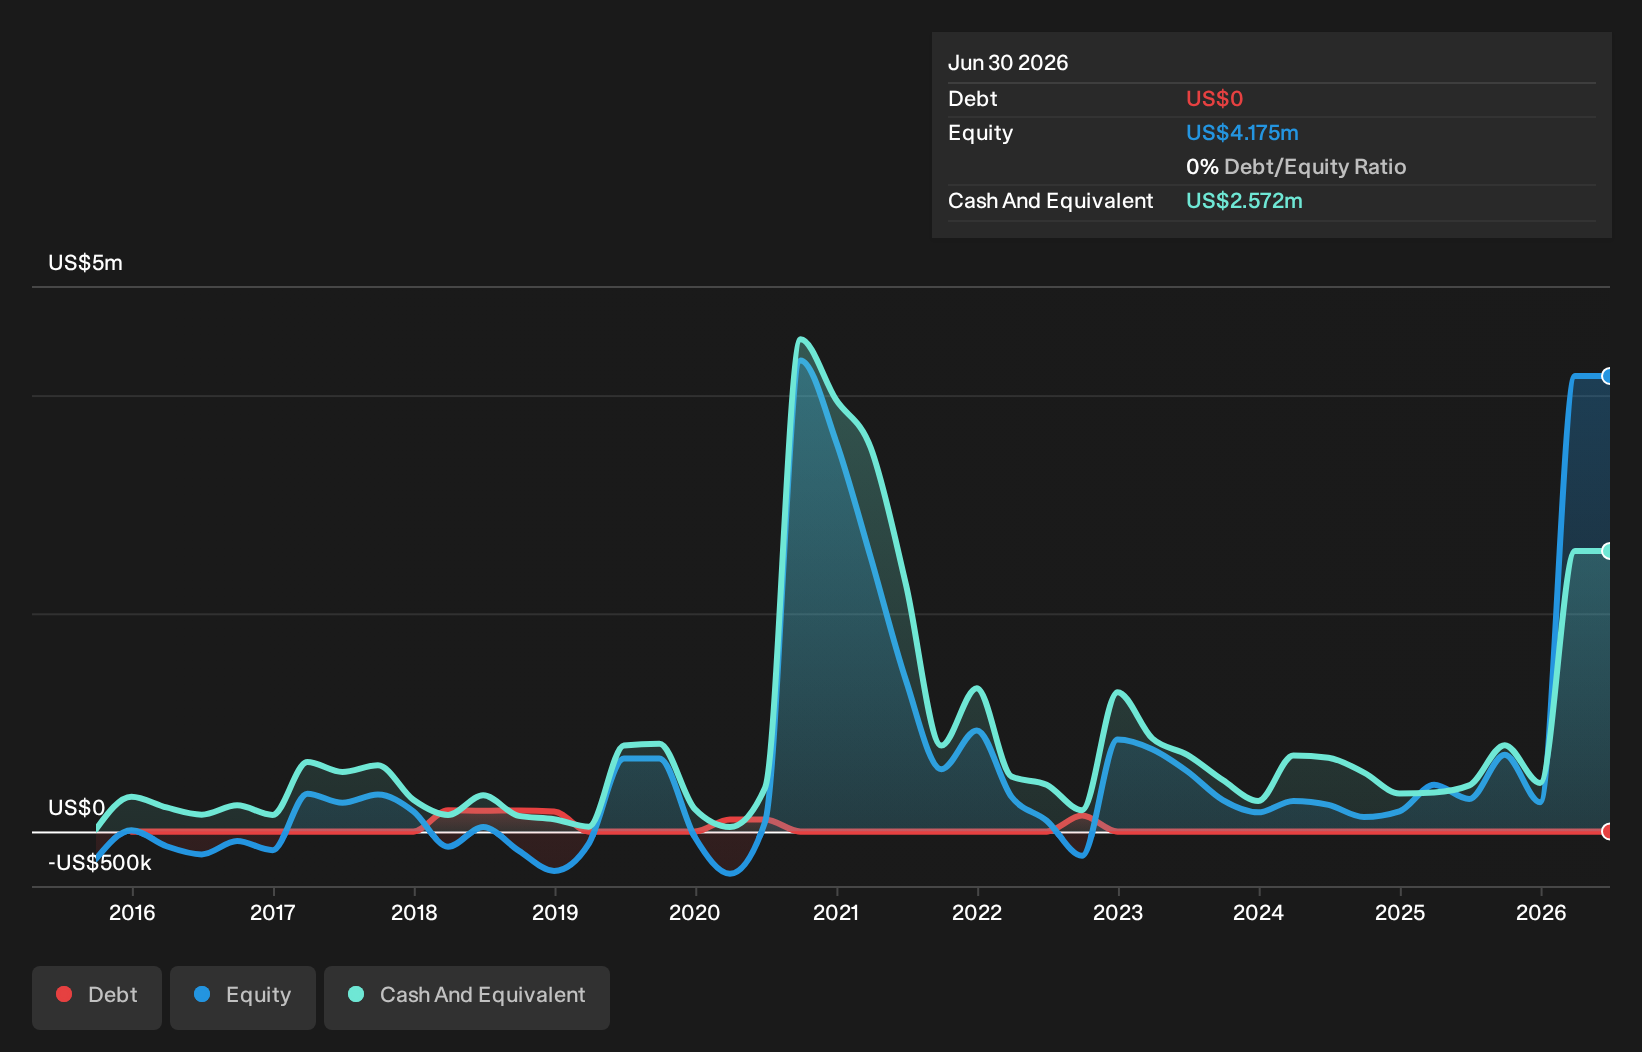Click the 2025 x-axis label
1642x1052 pixels.
pyautogui.click(x=1400, y=912)
